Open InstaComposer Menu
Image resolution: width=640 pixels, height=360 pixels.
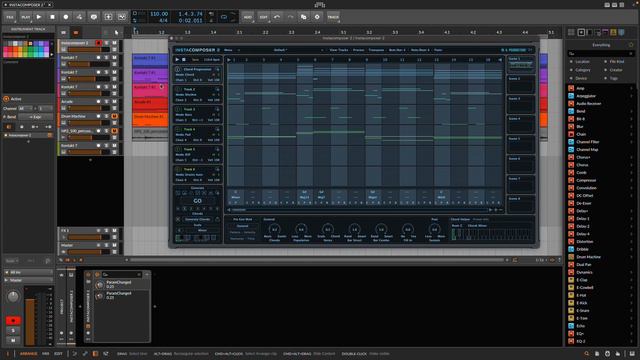(228, 50)
